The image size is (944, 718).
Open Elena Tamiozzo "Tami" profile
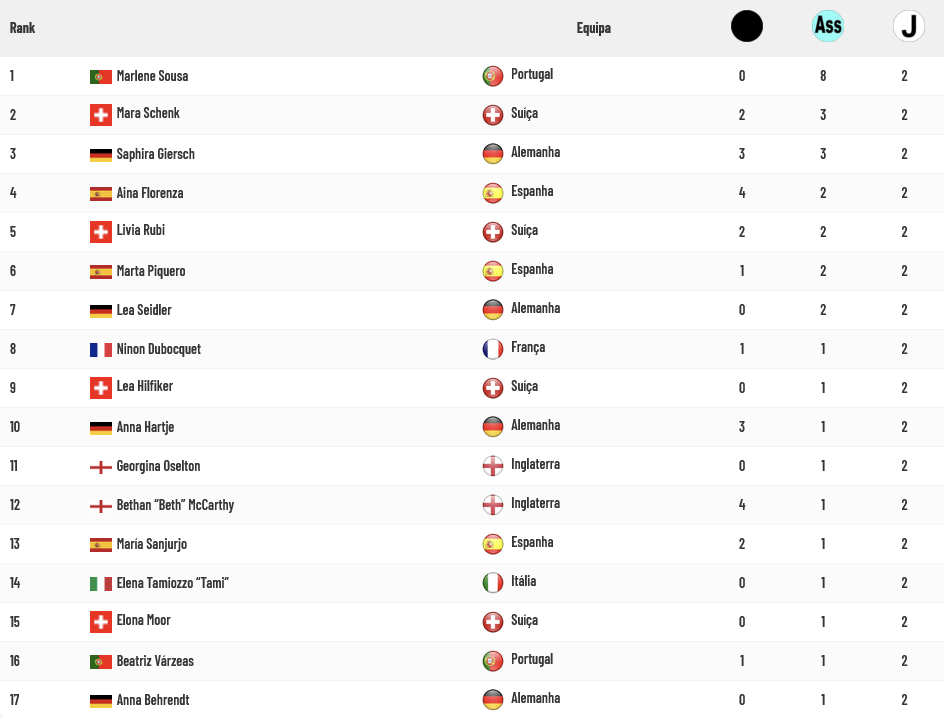pyautogui.click(x=173, y=583)
